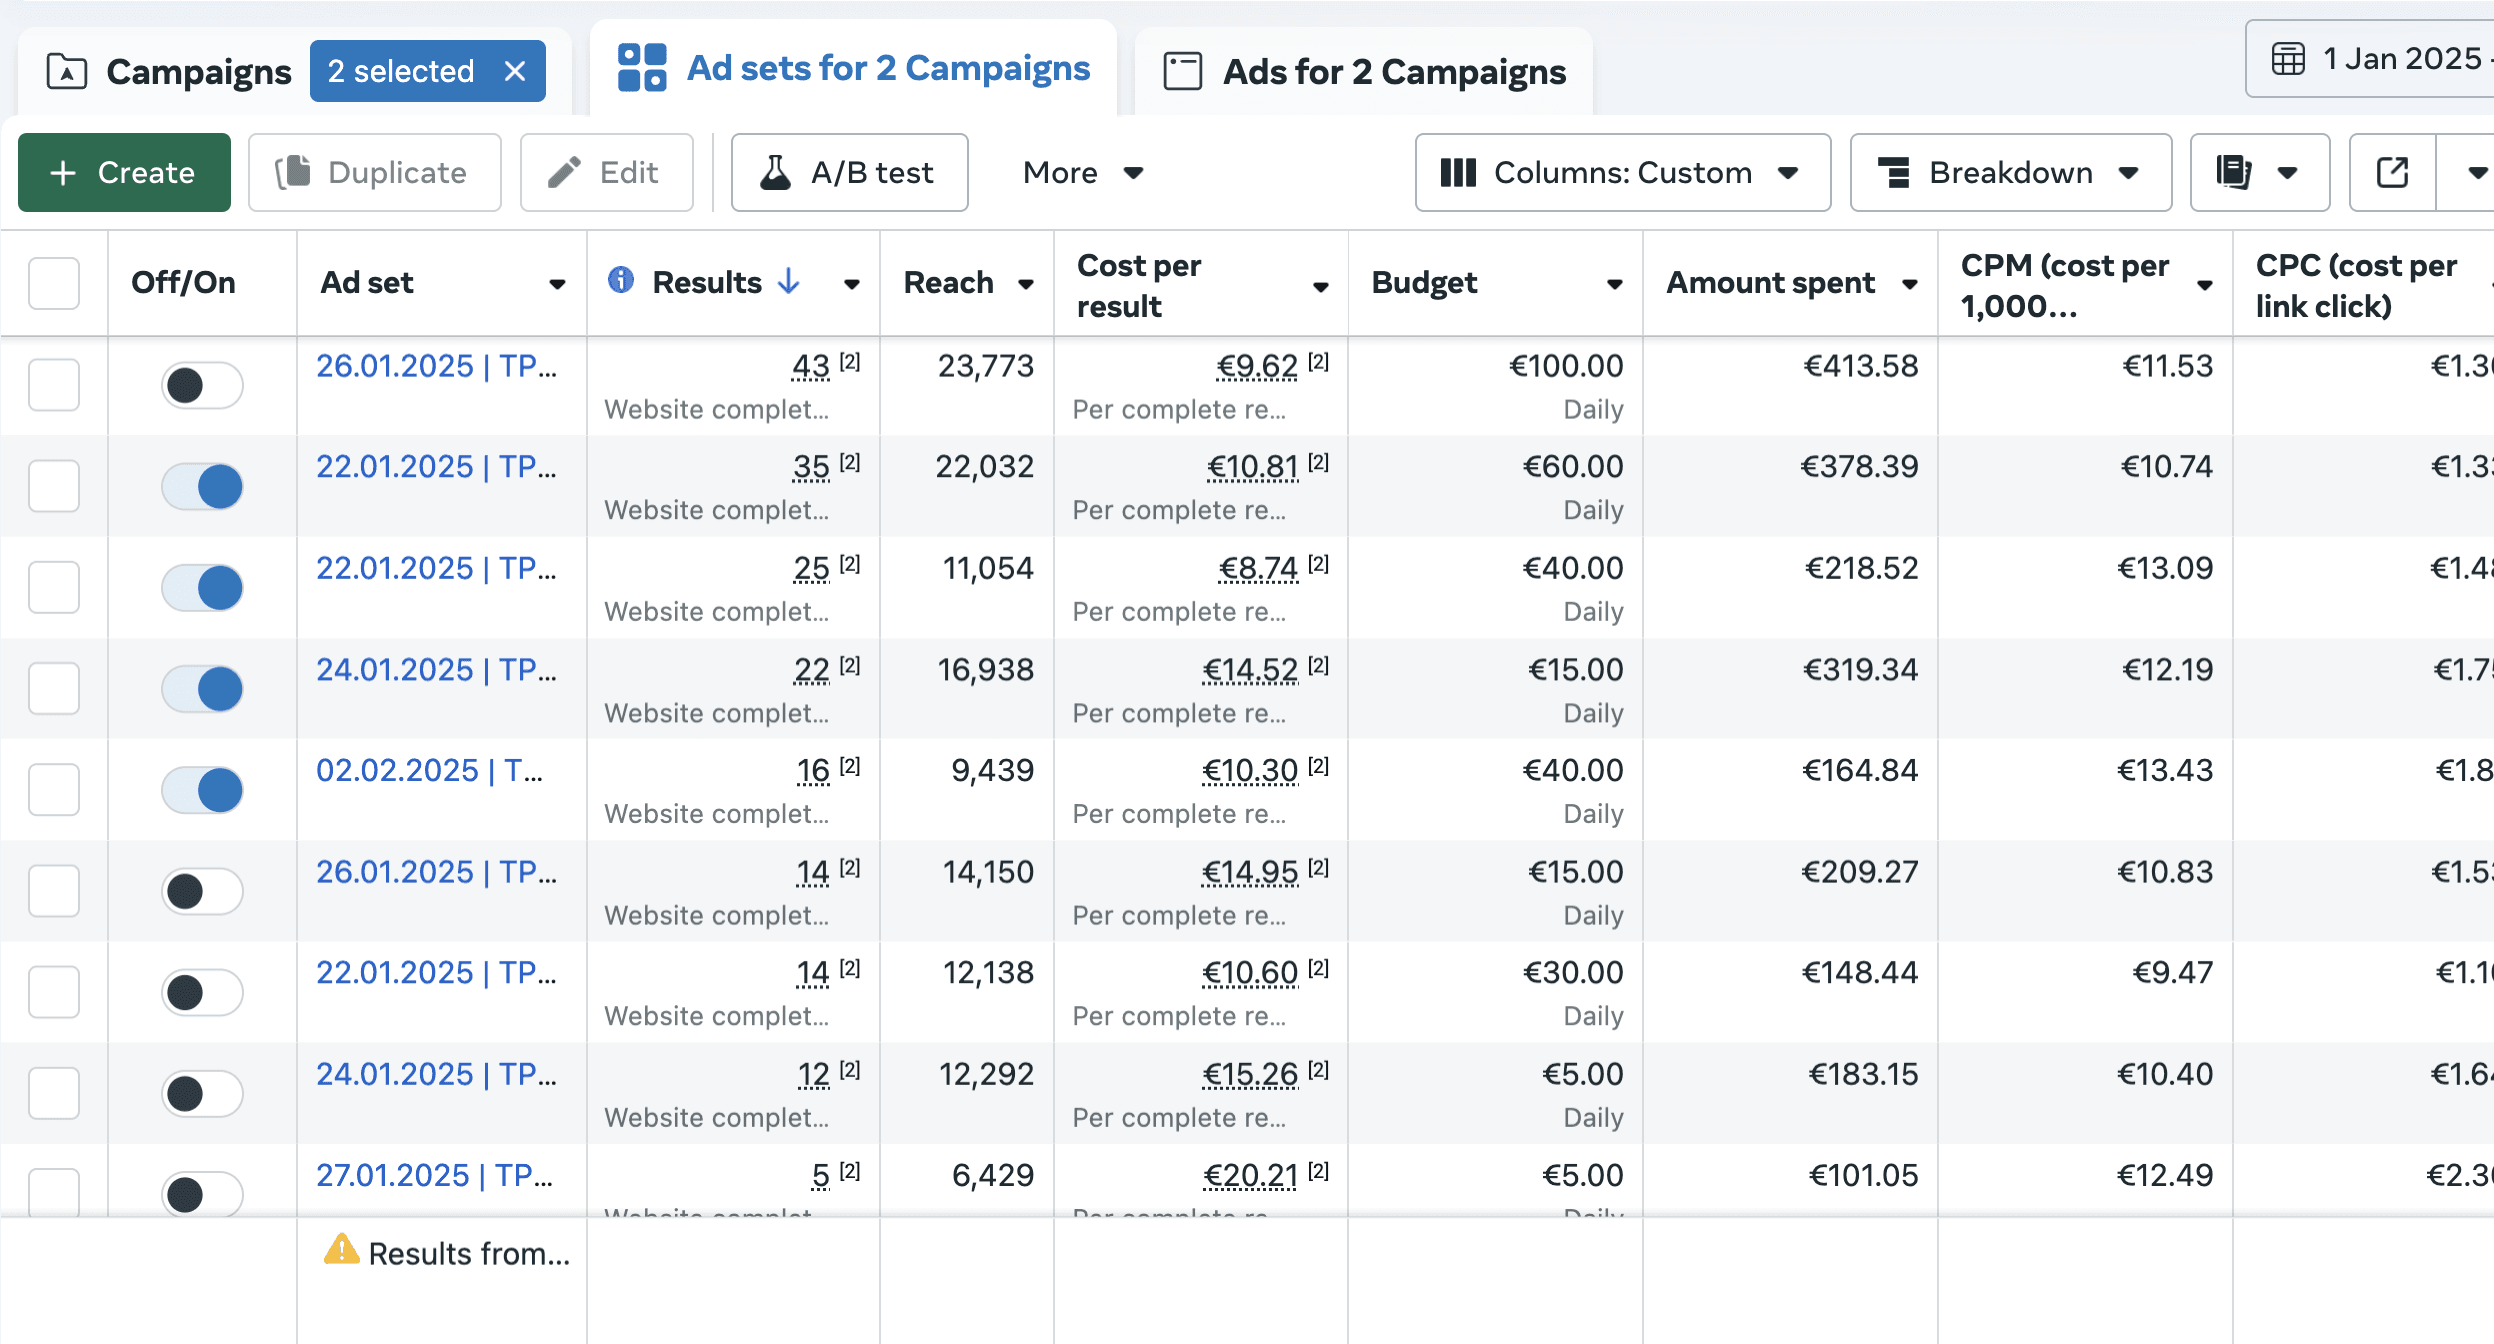
Task: Click the A/B test flask button
Action: [x=849, y=172]
